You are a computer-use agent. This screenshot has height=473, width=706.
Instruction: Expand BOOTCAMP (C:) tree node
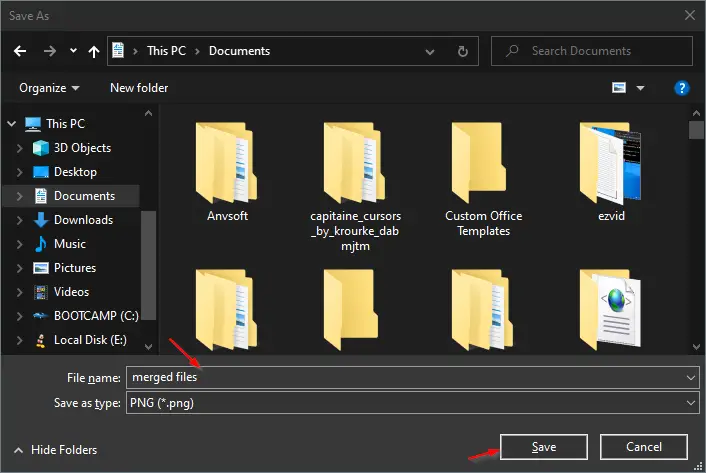point(19,316)
